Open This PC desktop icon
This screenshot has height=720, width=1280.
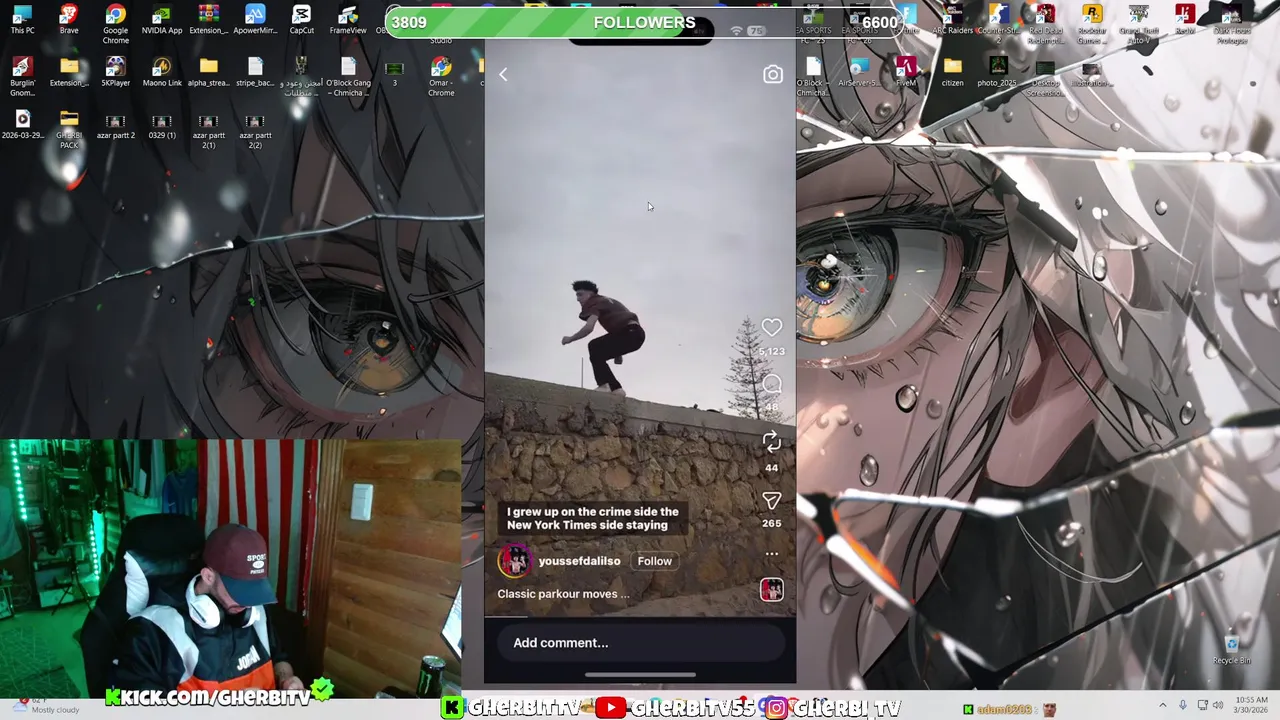pyautogui.click(x=22, y=19)
